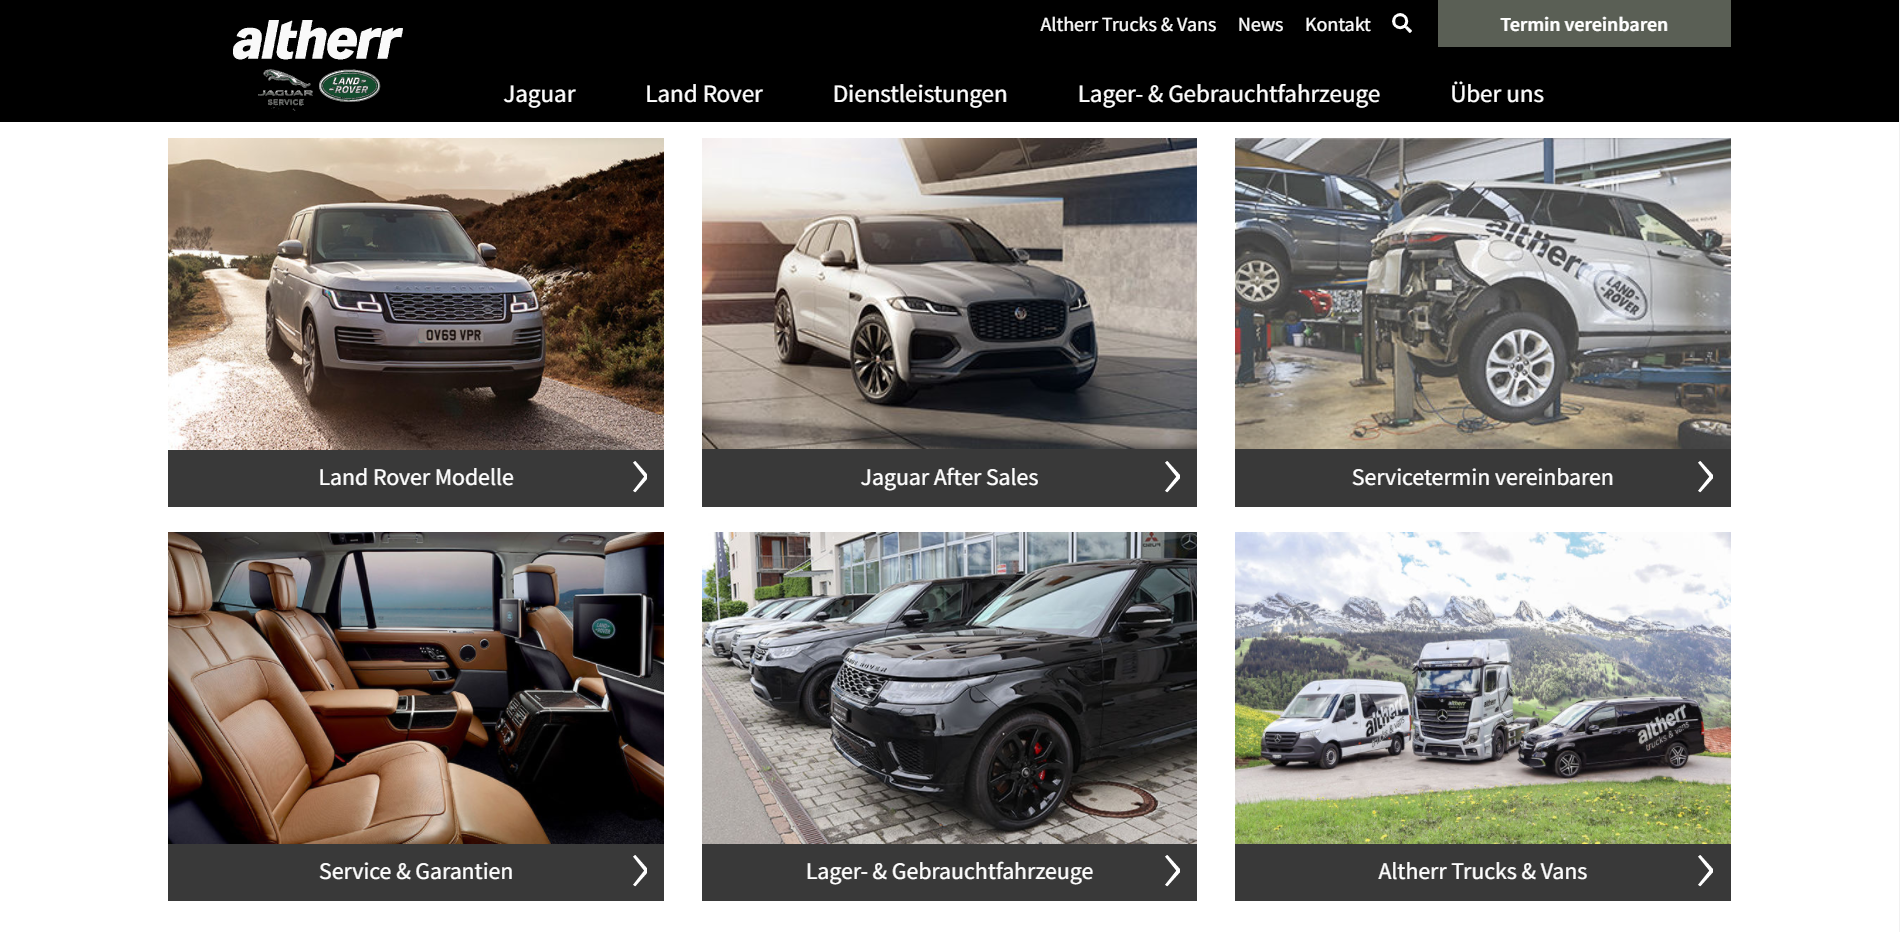Click chevron arrow on Servicetermin vereinbaren
Image resolution: width=1900 pixels, height=932 pixels.
[x=1705, y=477]
